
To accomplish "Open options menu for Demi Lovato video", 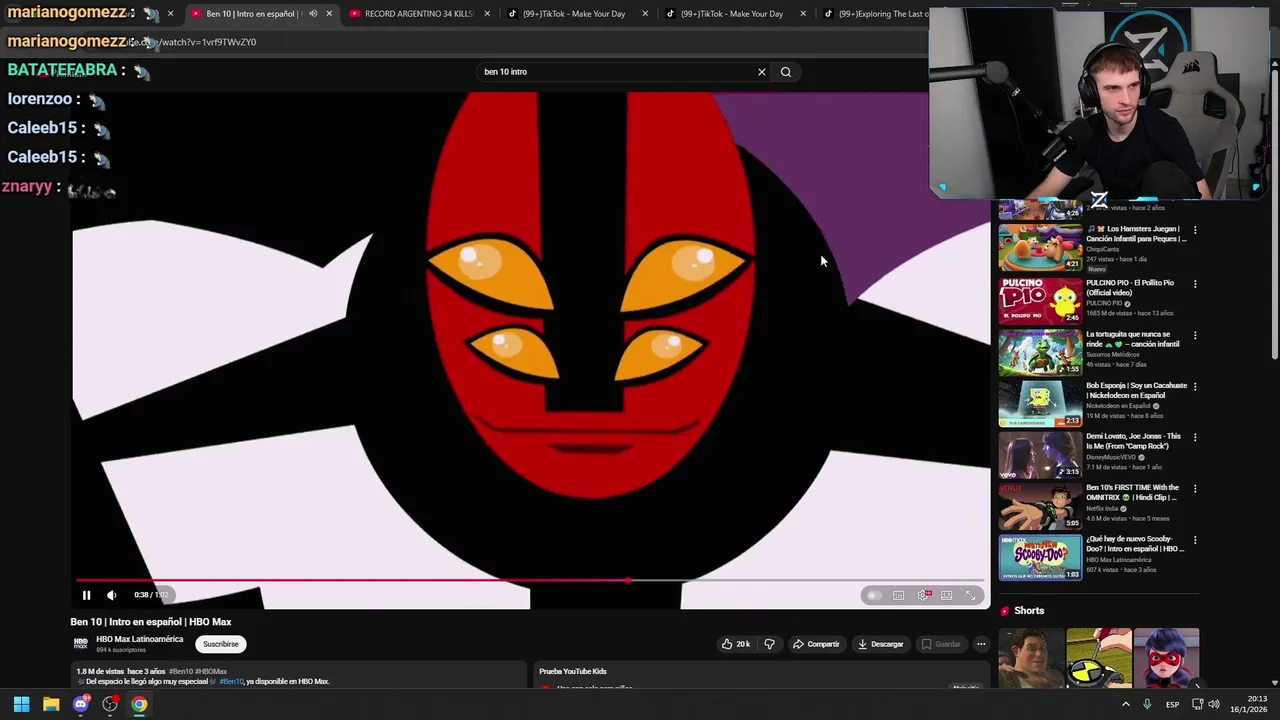I will [1195, 438].
